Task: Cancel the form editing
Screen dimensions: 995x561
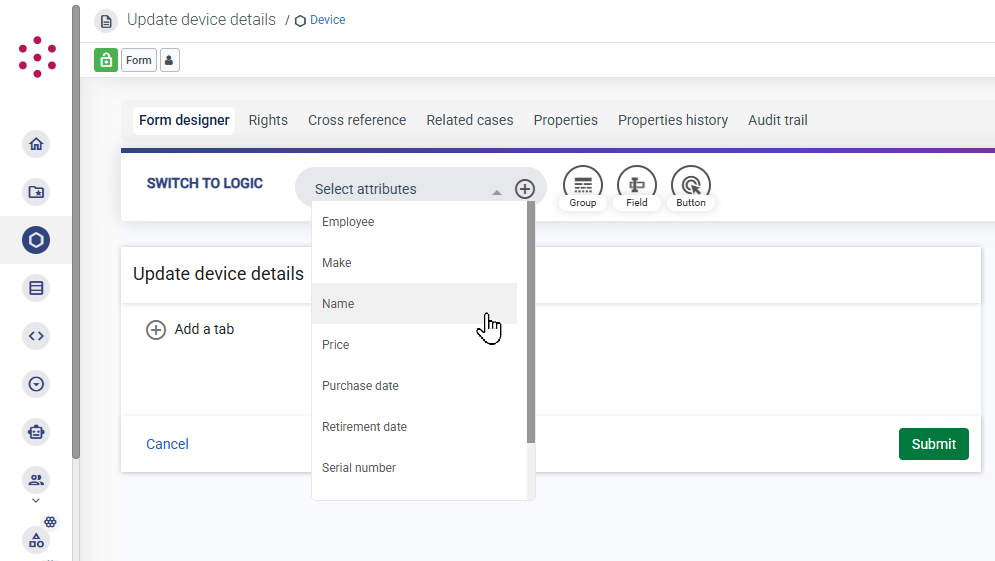Action: coord(168,444)
